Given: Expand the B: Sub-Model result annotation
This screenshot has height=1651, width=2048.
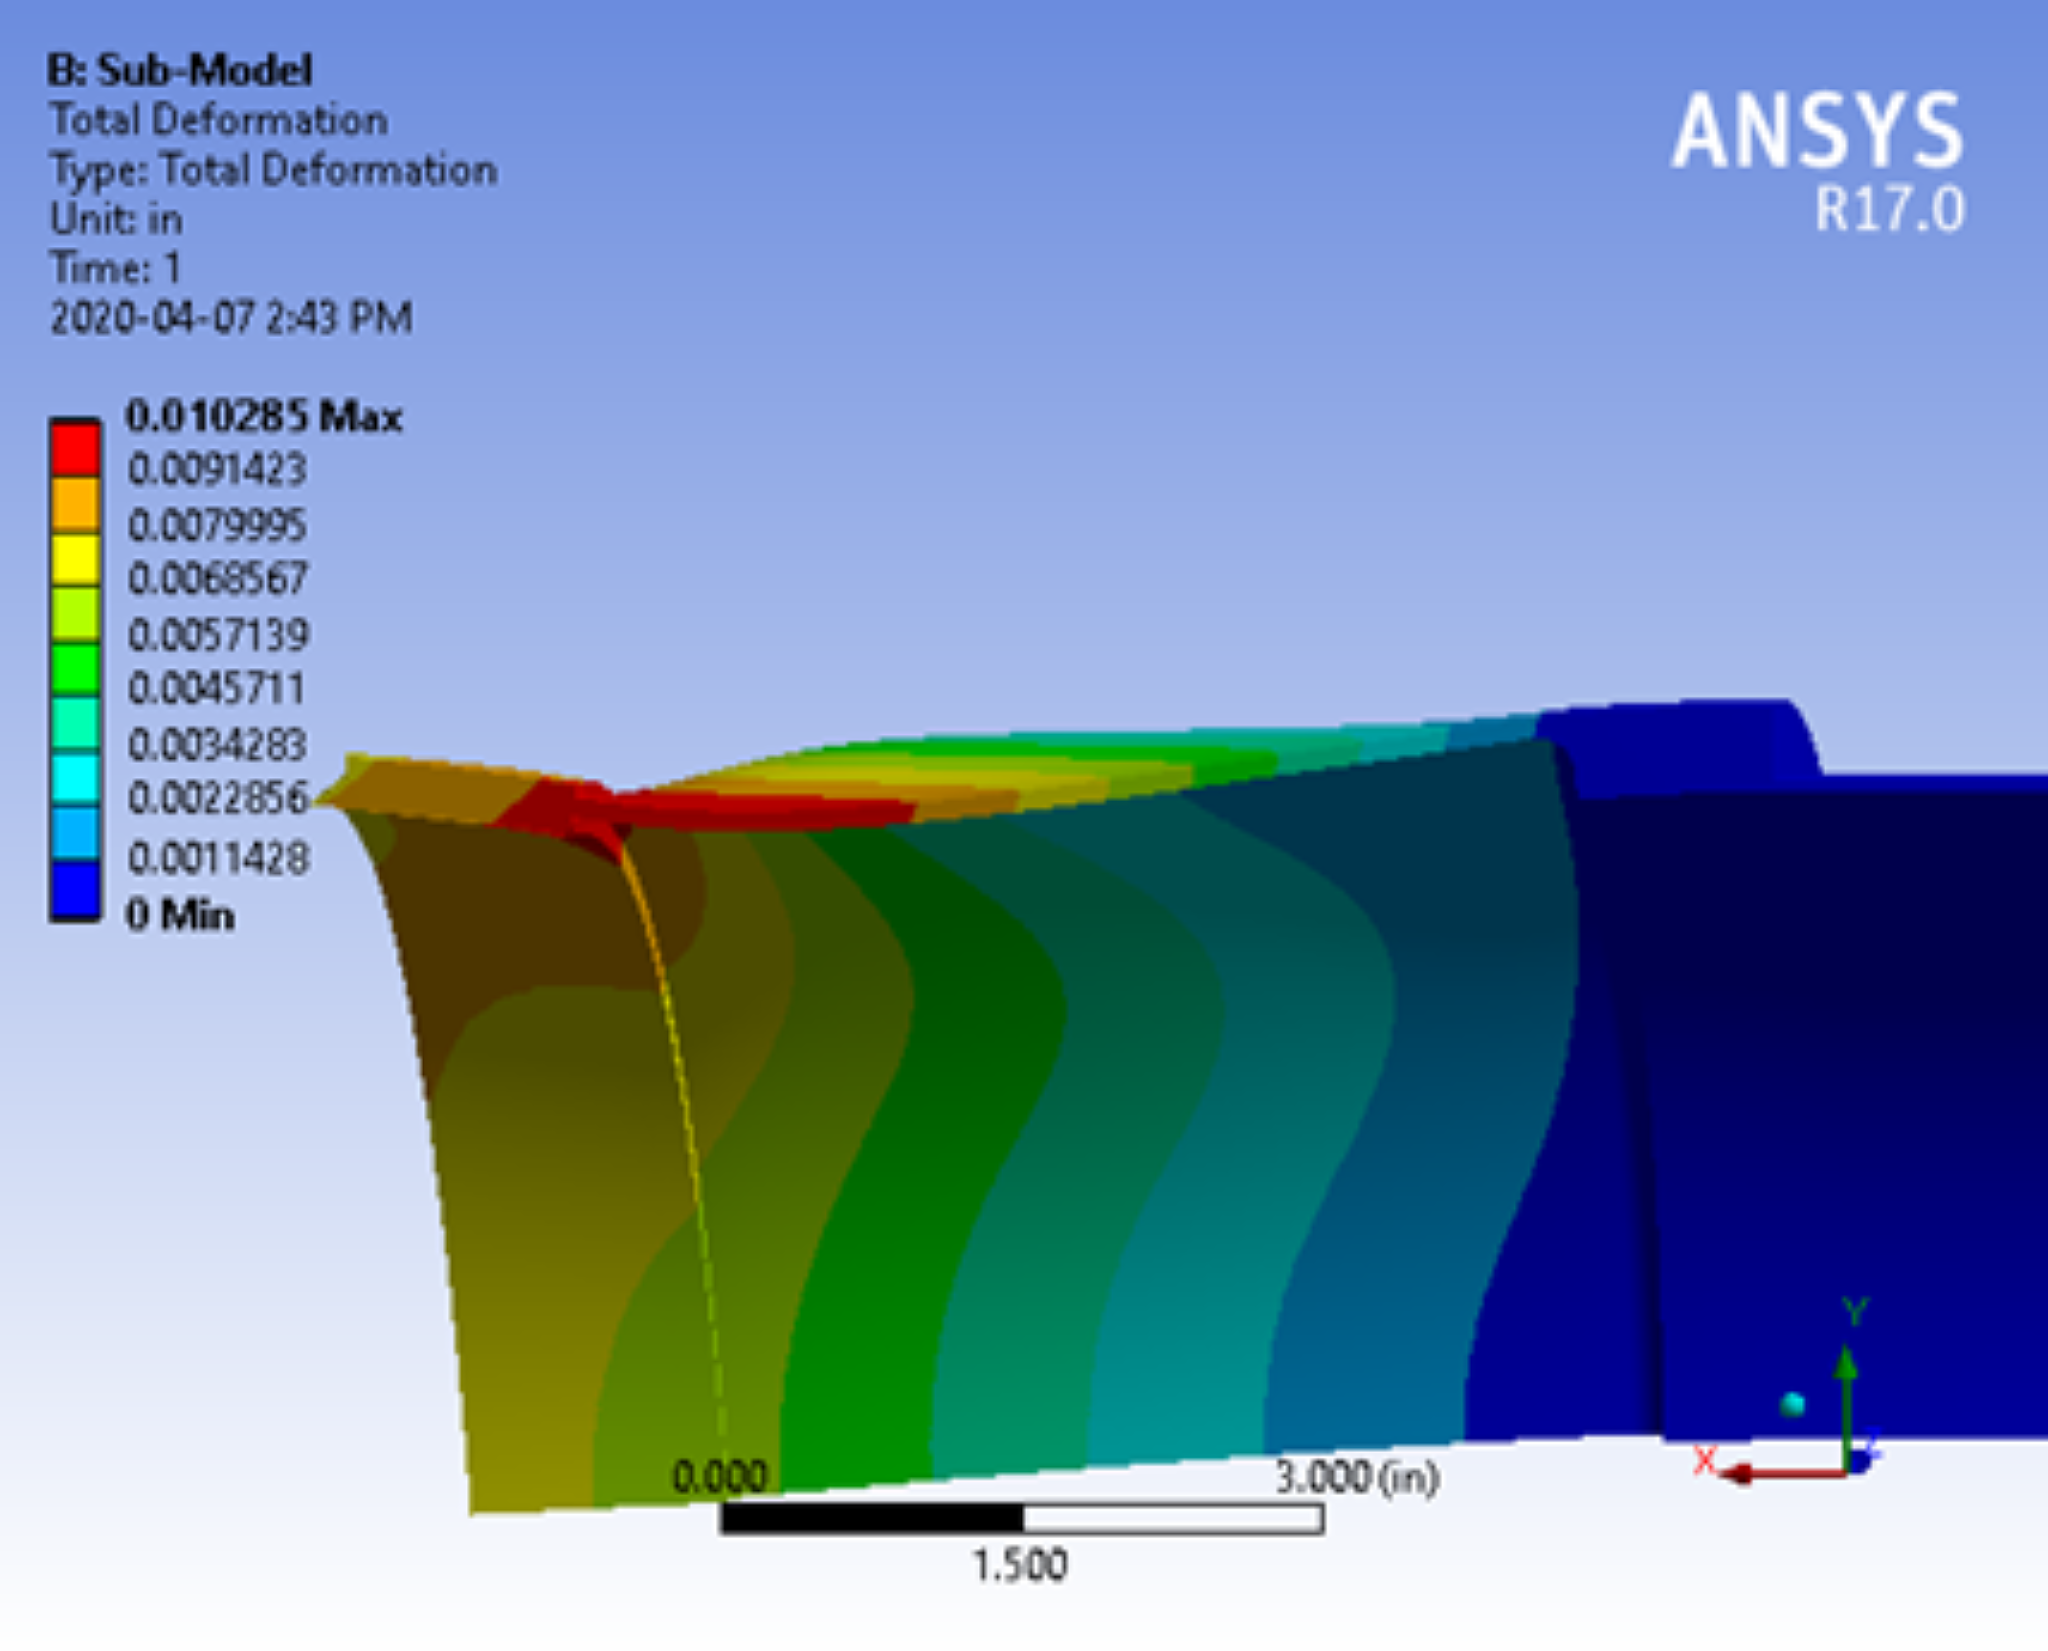Looking at the screenshot, I should tap(180, 70).
